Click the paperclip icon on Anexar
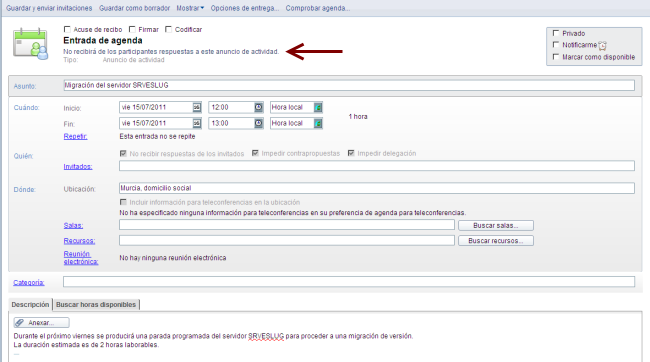The height and width of the screenshot is (362, 650). pyautogui.click(x=19, y=323)
